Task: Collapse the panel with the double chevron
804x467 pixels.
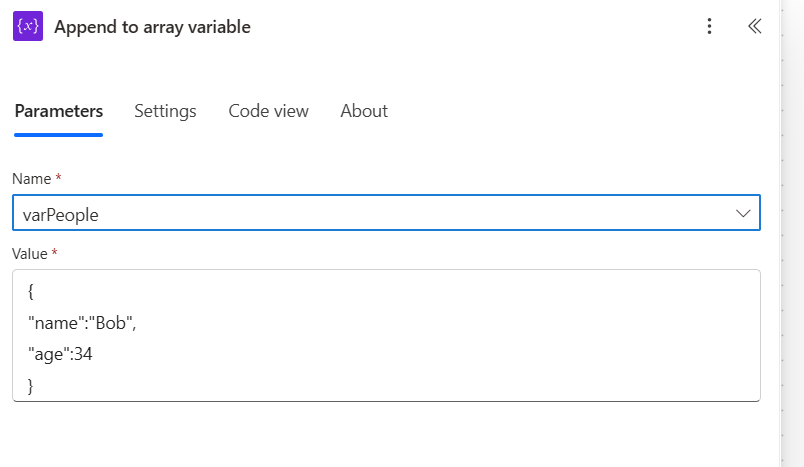Action: [755, 27]
